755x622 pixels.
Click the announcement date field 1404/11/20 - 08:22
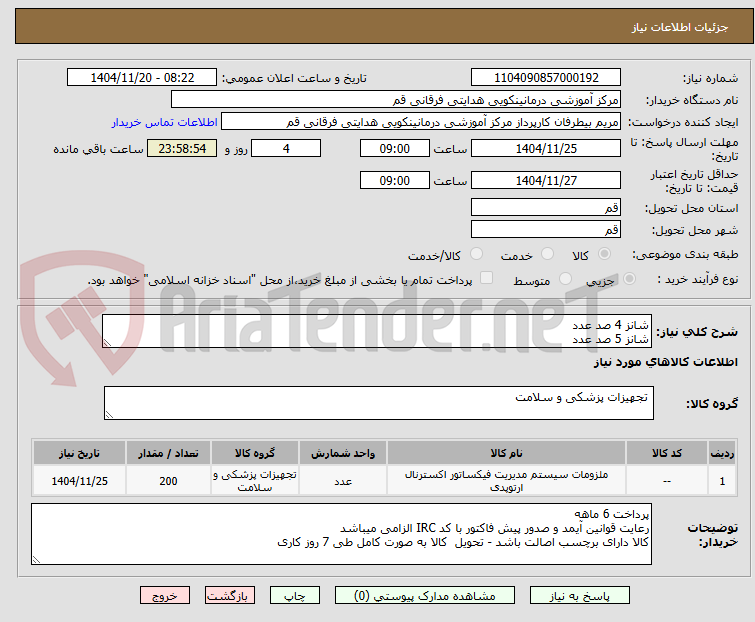[x=142, y=78]
